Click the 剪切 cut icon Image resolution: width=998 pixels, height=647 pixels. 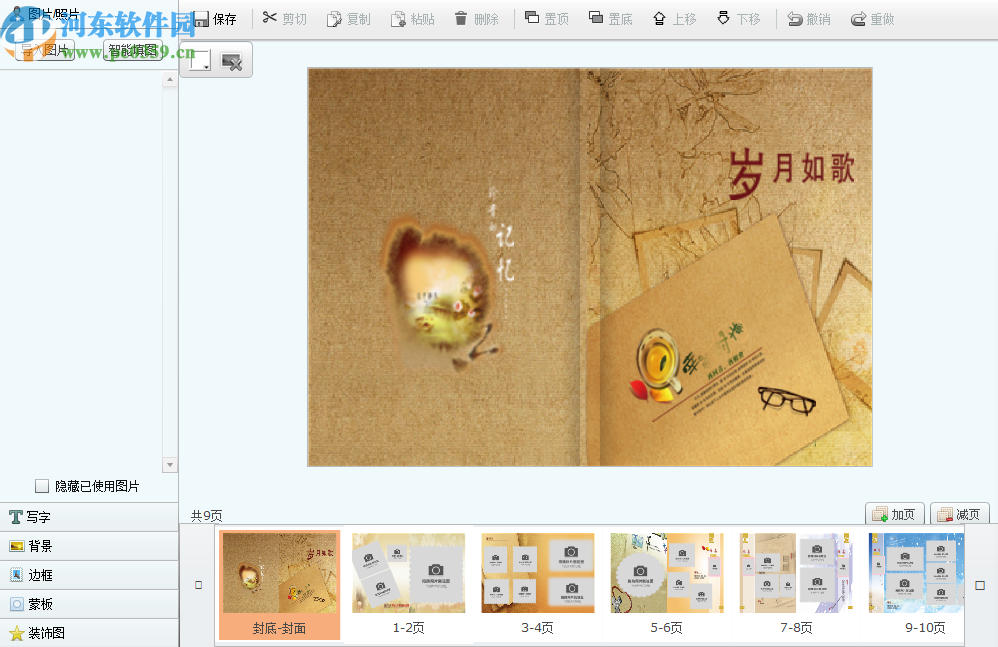coord(284,18)
